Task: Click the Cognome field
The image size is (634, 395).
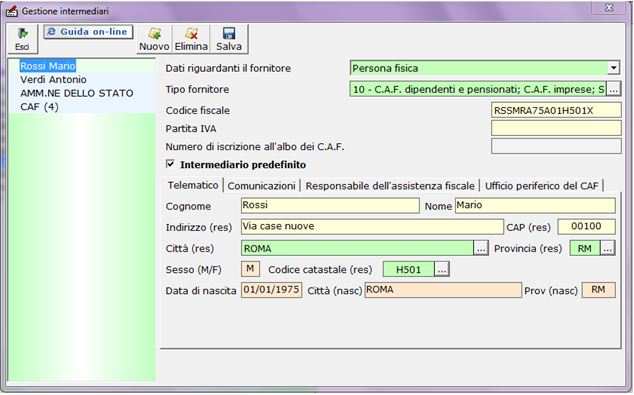Action: 330,205
